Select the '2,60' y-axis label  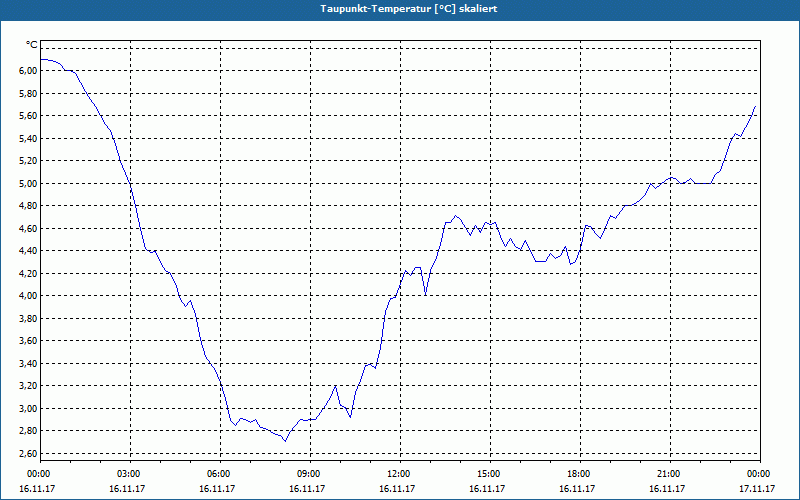pos(28,453)
